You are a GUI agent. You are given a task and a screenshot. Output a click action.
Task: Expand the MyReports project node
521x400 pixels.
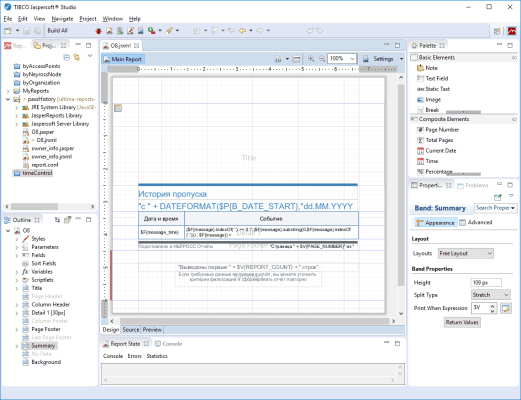[8, 91]
